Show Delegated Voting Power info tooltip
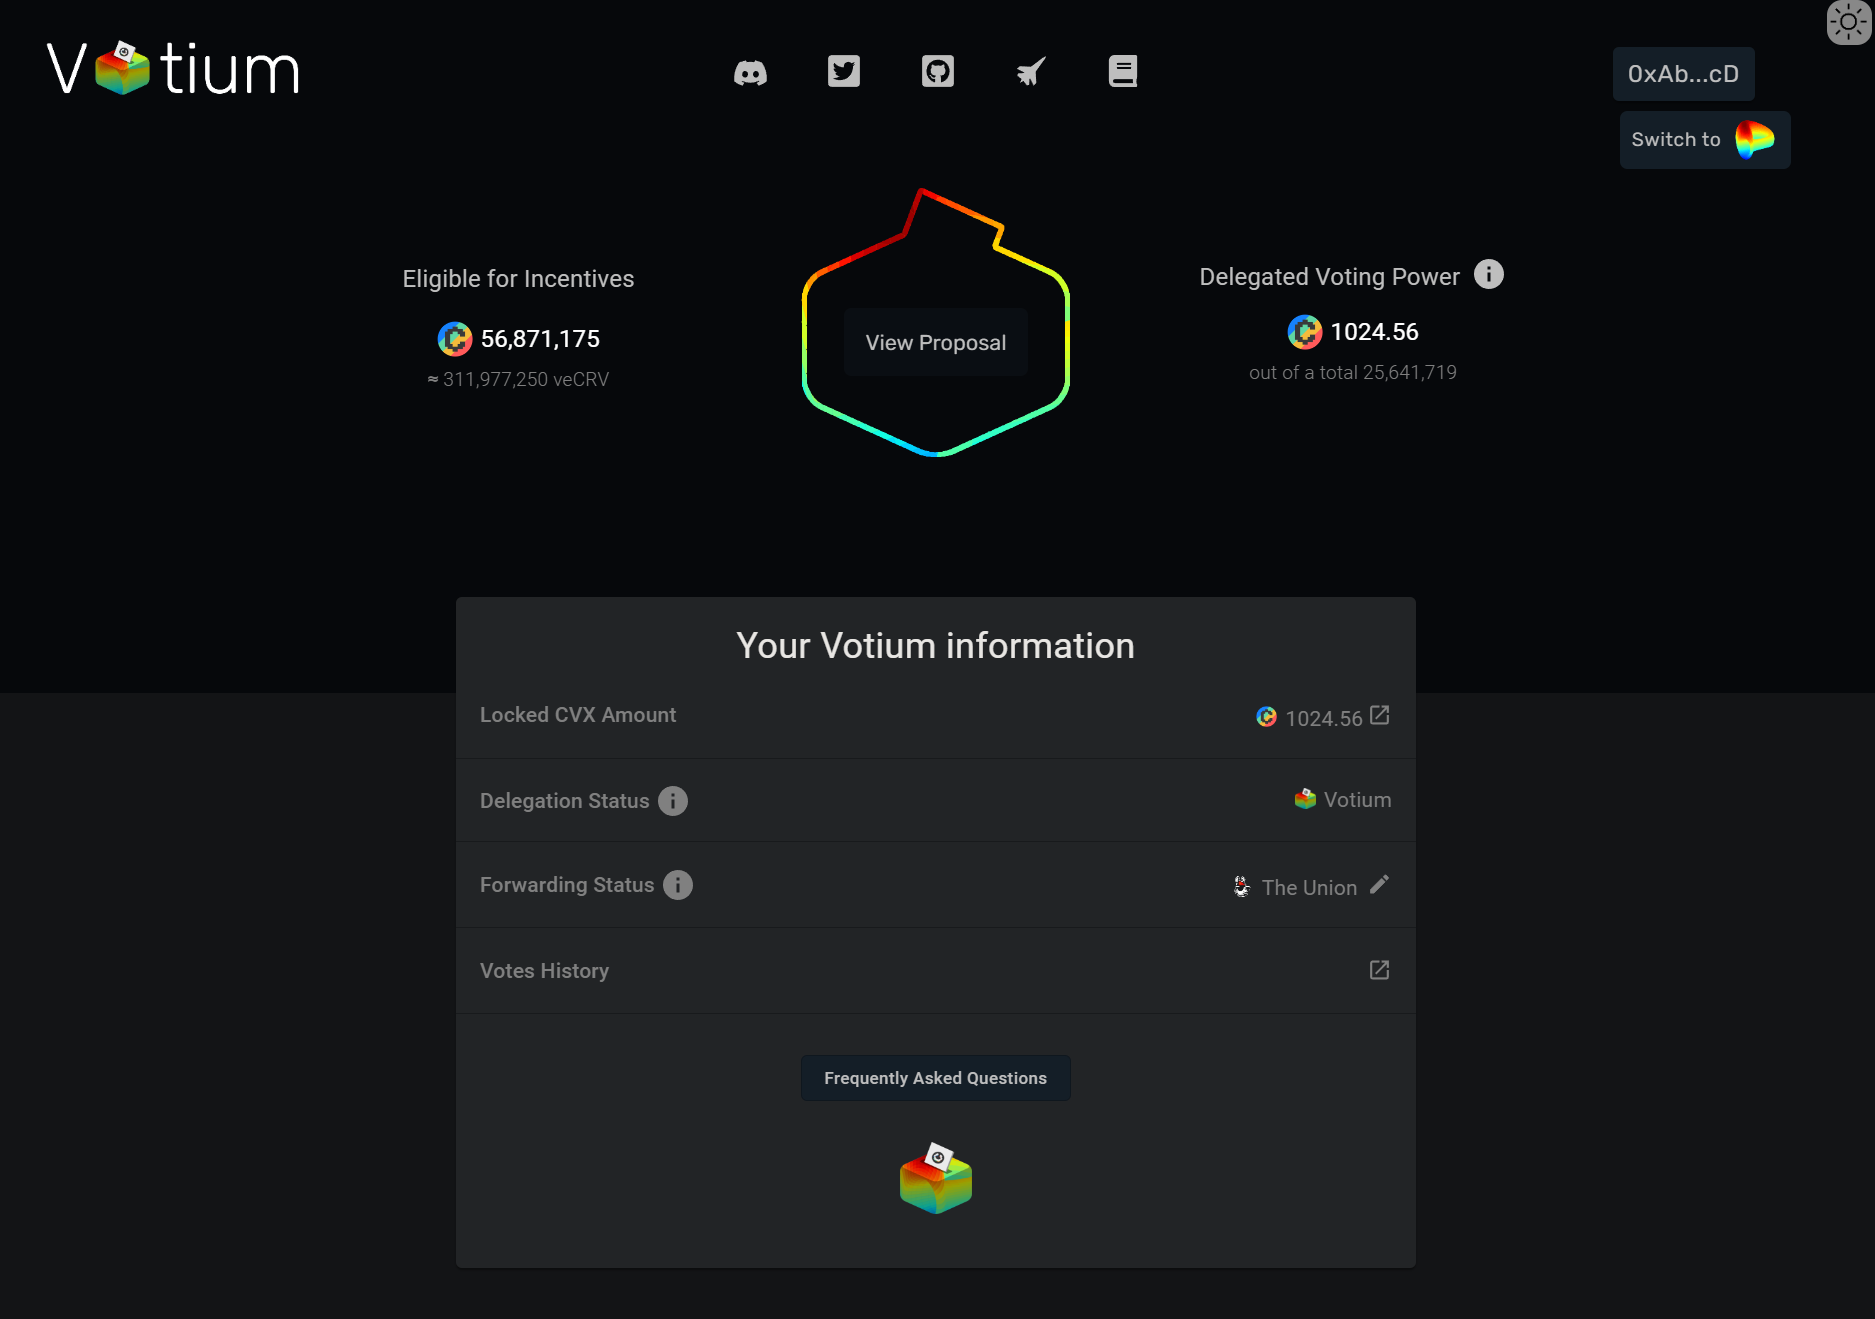This screenshot has width=1875, height=1319. 1489,274
